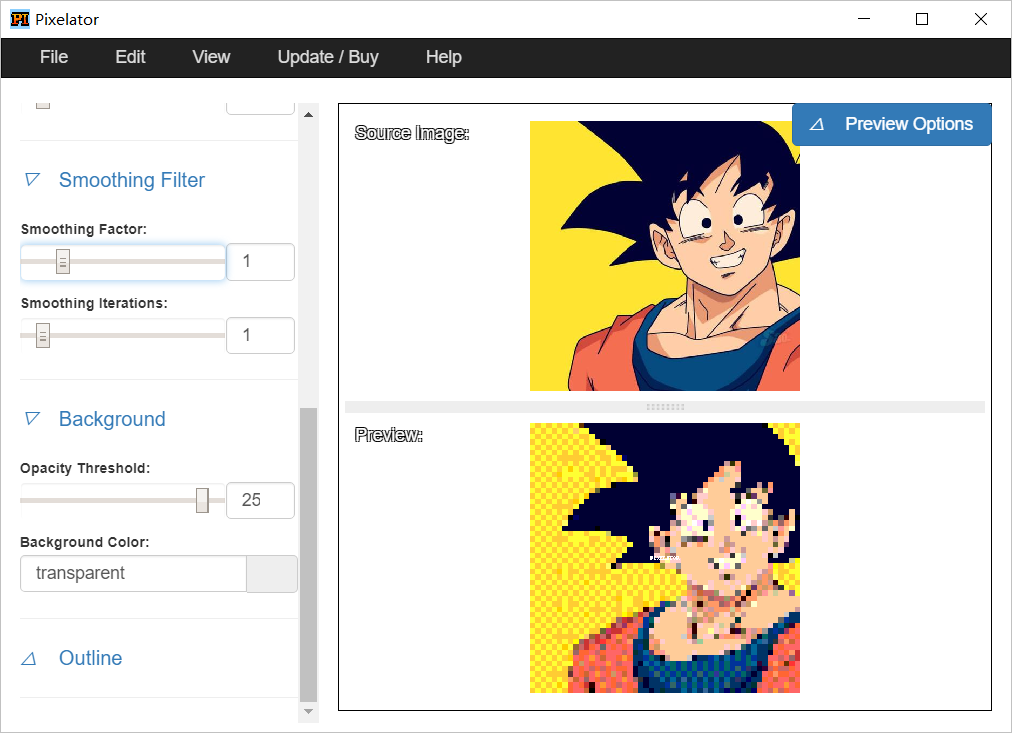Open the Background Color swatch picker
This screenshot has width=1012, height=733.
[272, 574]
